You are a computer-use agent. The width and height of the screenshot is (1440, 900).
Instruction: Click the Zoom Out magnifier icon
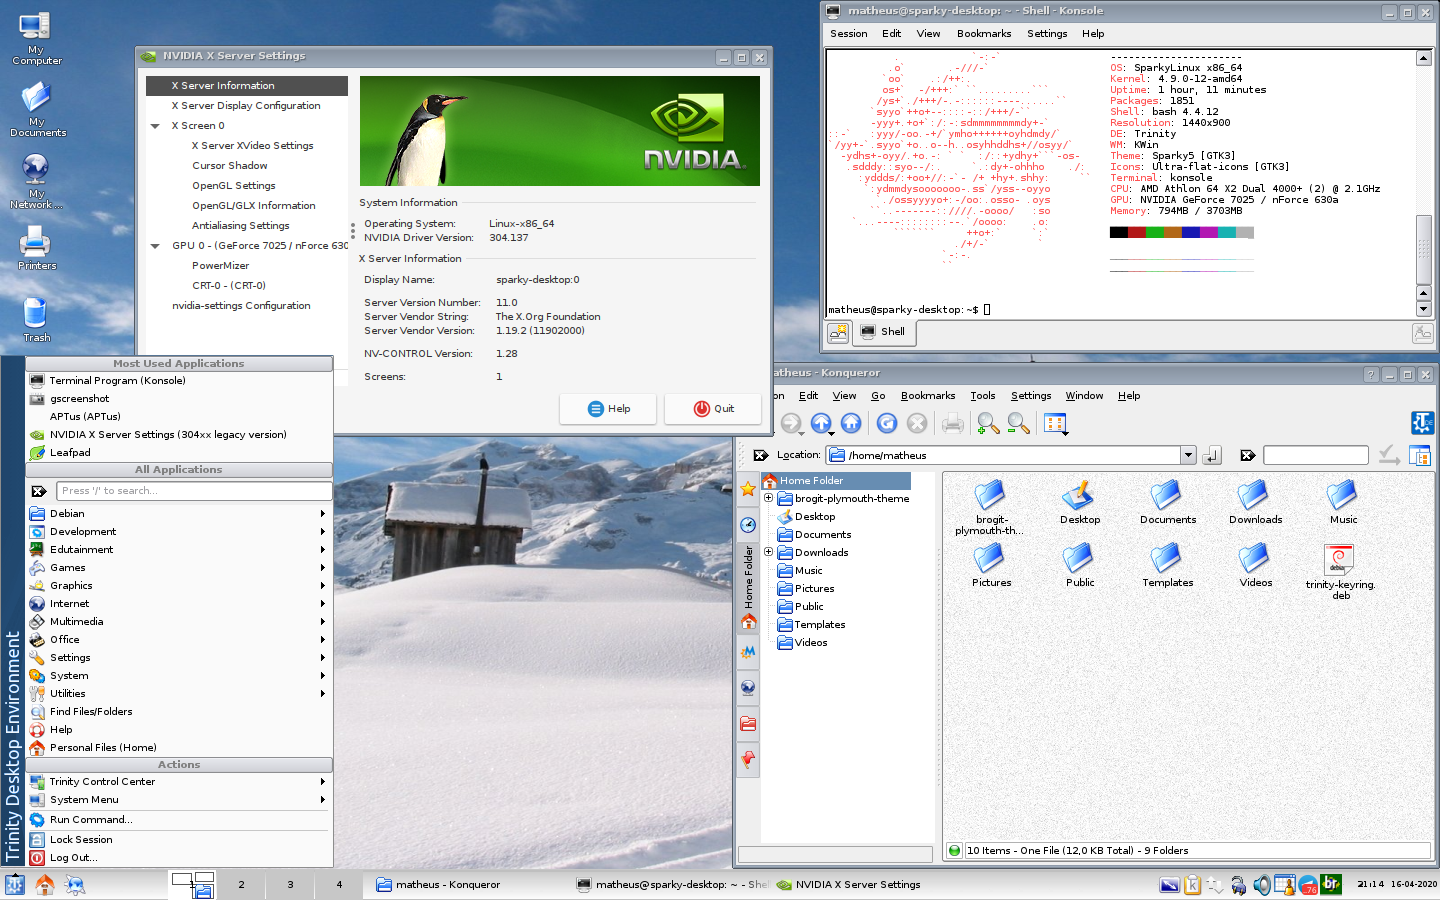click(x=1019, y=424)
